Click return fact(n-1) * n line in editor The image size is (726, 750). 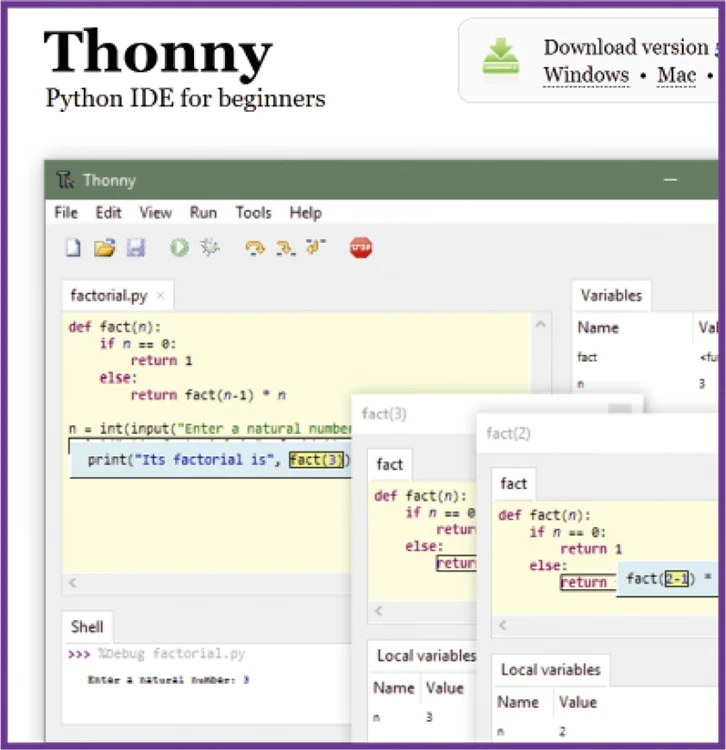tap(208, 395)
